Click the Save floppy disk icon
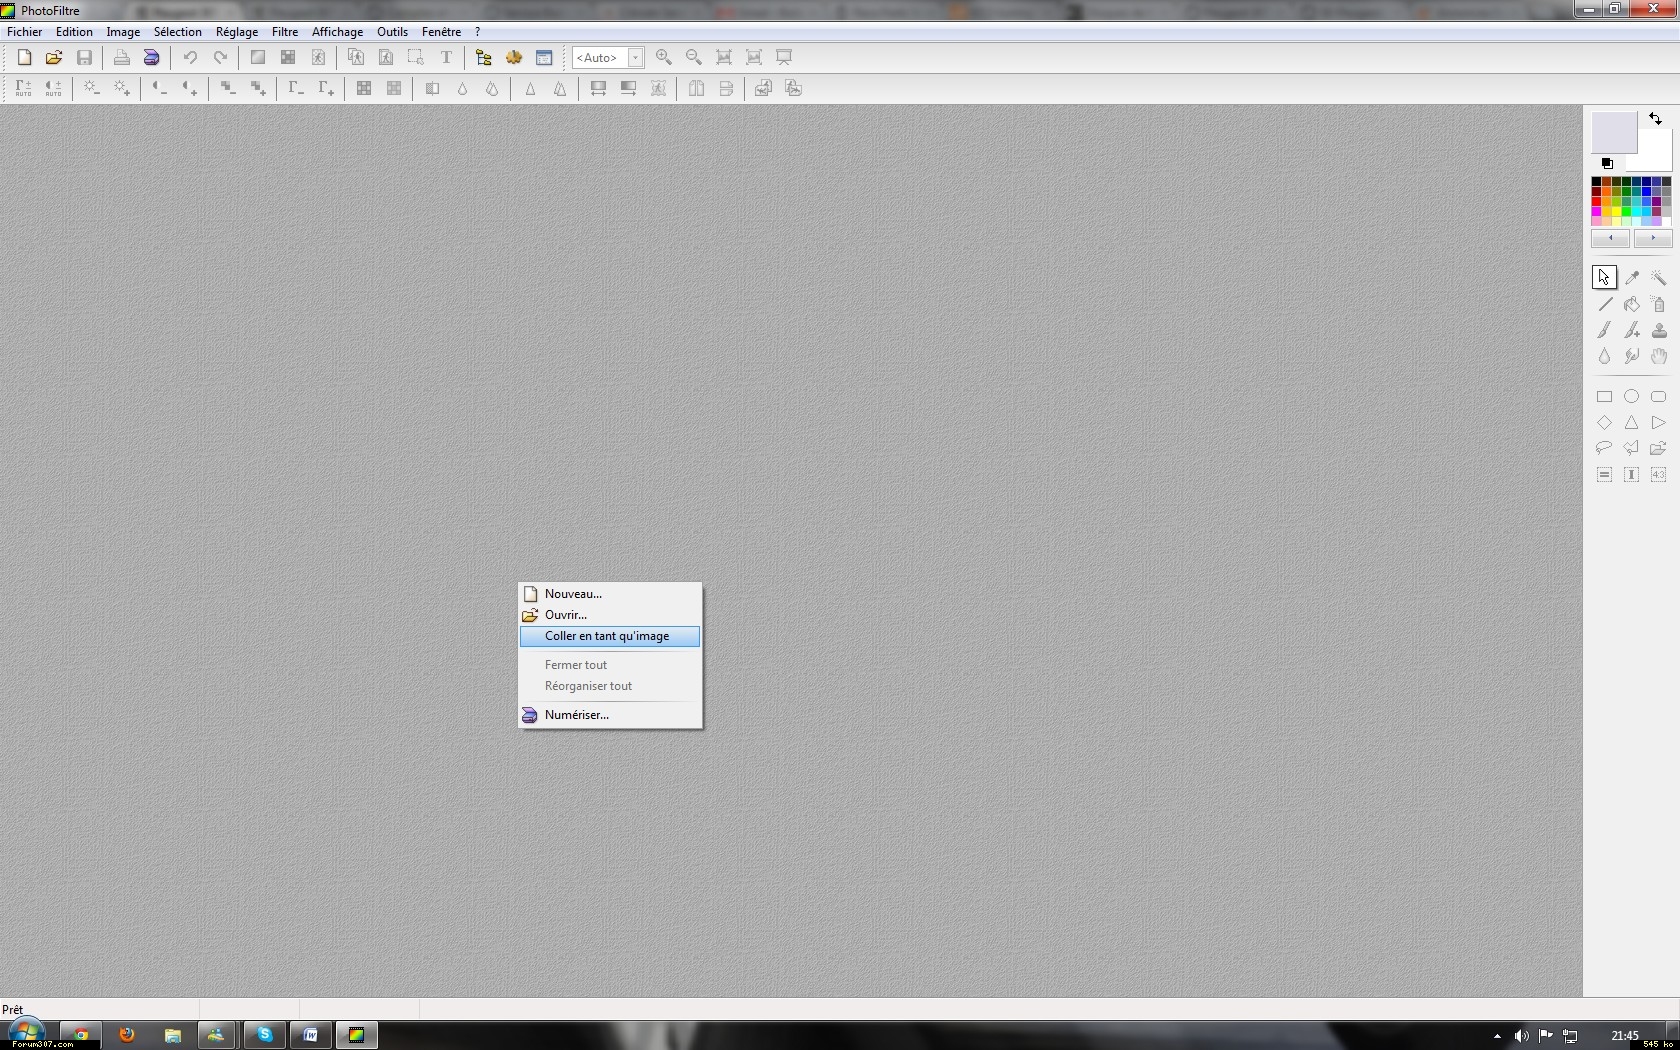Viewport: 1680px width, 1050px height. pyautogui.click(x=84, y=58)
